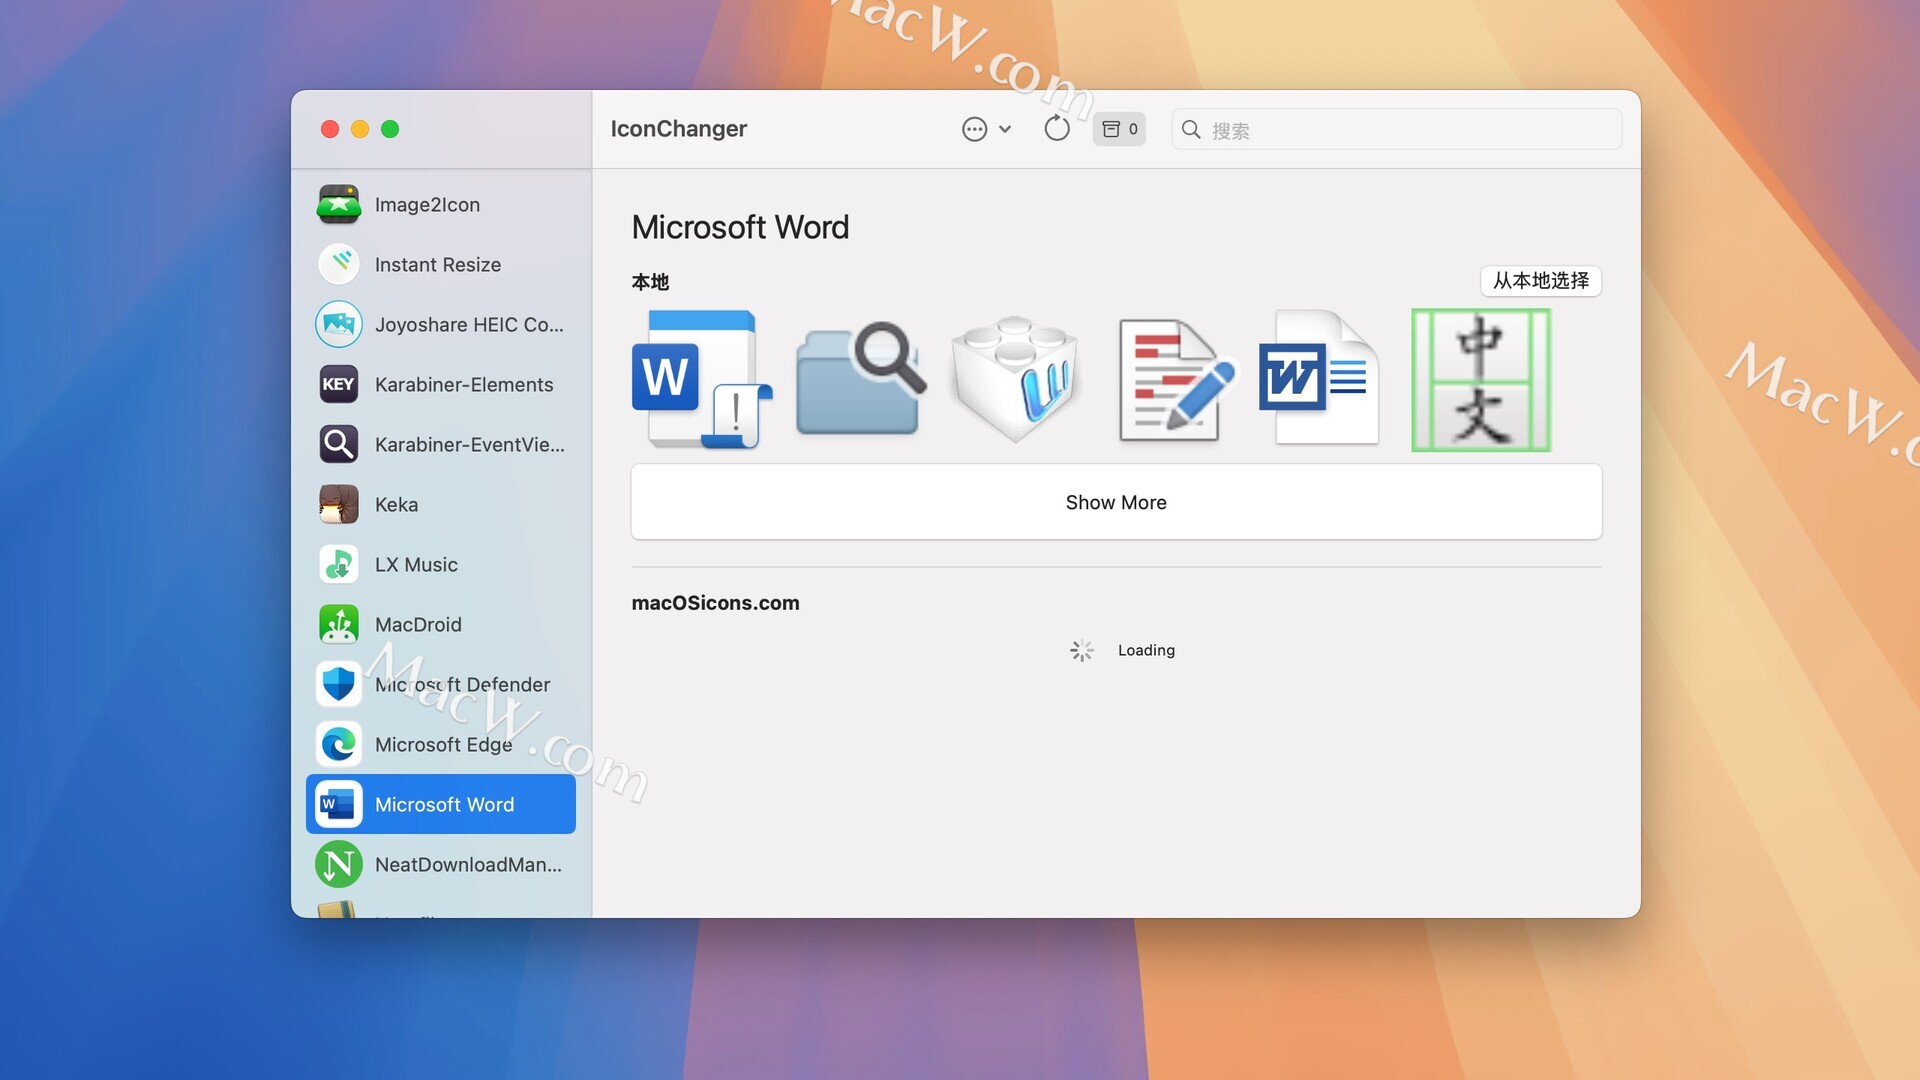The width and height of the screenshot is (1920, 1080).
Task: Select Microsoft Defender in the app list
Action: [441, 684]
